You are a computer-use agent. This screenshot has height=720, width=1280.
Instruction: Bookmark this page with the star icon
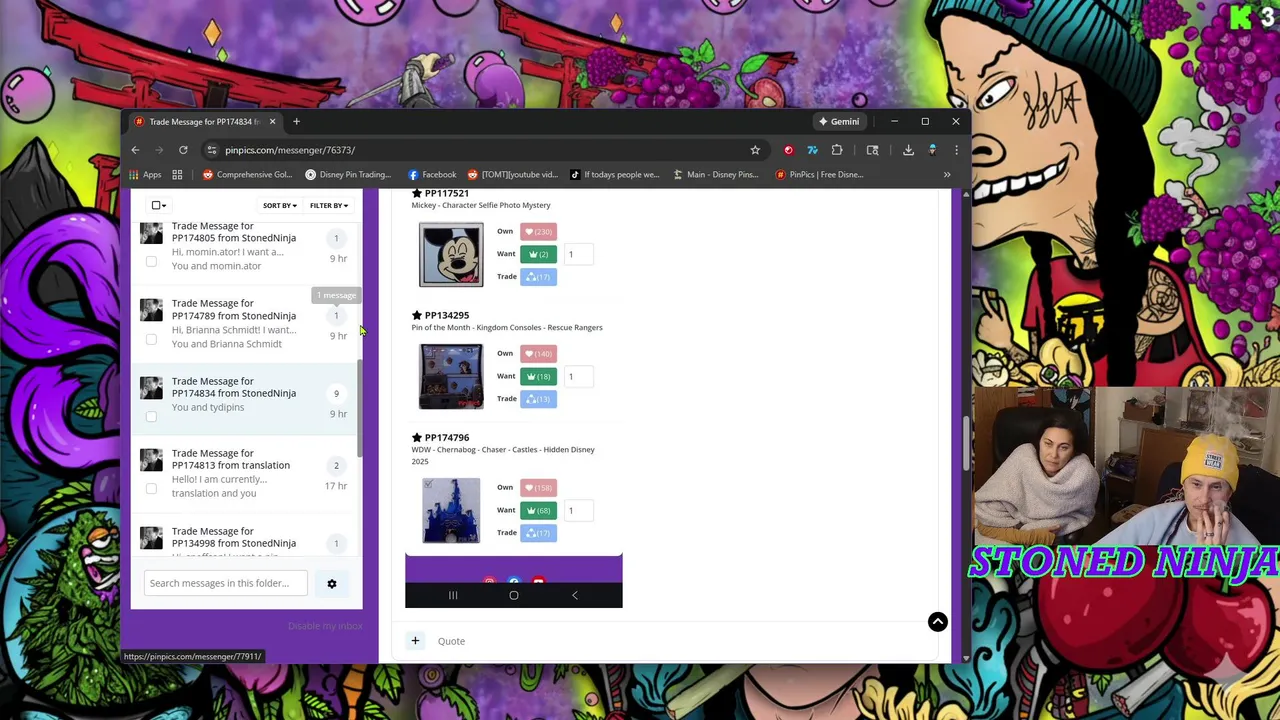point(755,150)
